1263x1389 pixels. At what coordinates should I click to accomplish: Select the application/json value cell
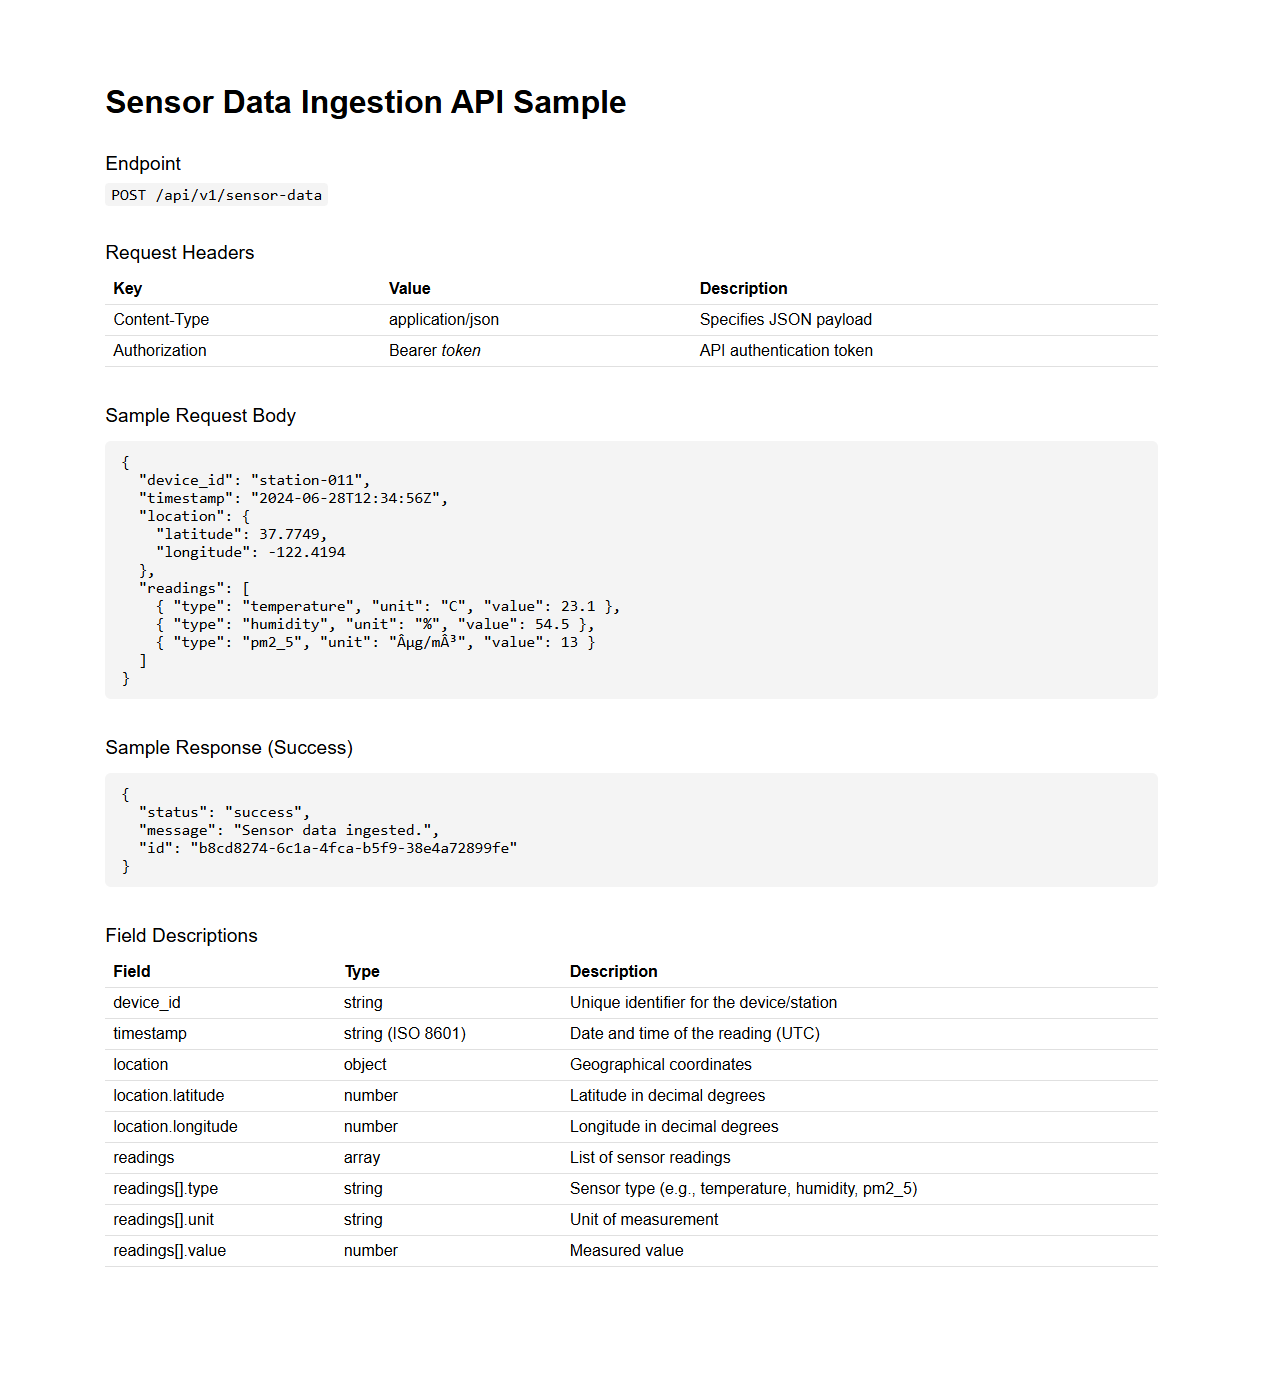click(444, 319)
